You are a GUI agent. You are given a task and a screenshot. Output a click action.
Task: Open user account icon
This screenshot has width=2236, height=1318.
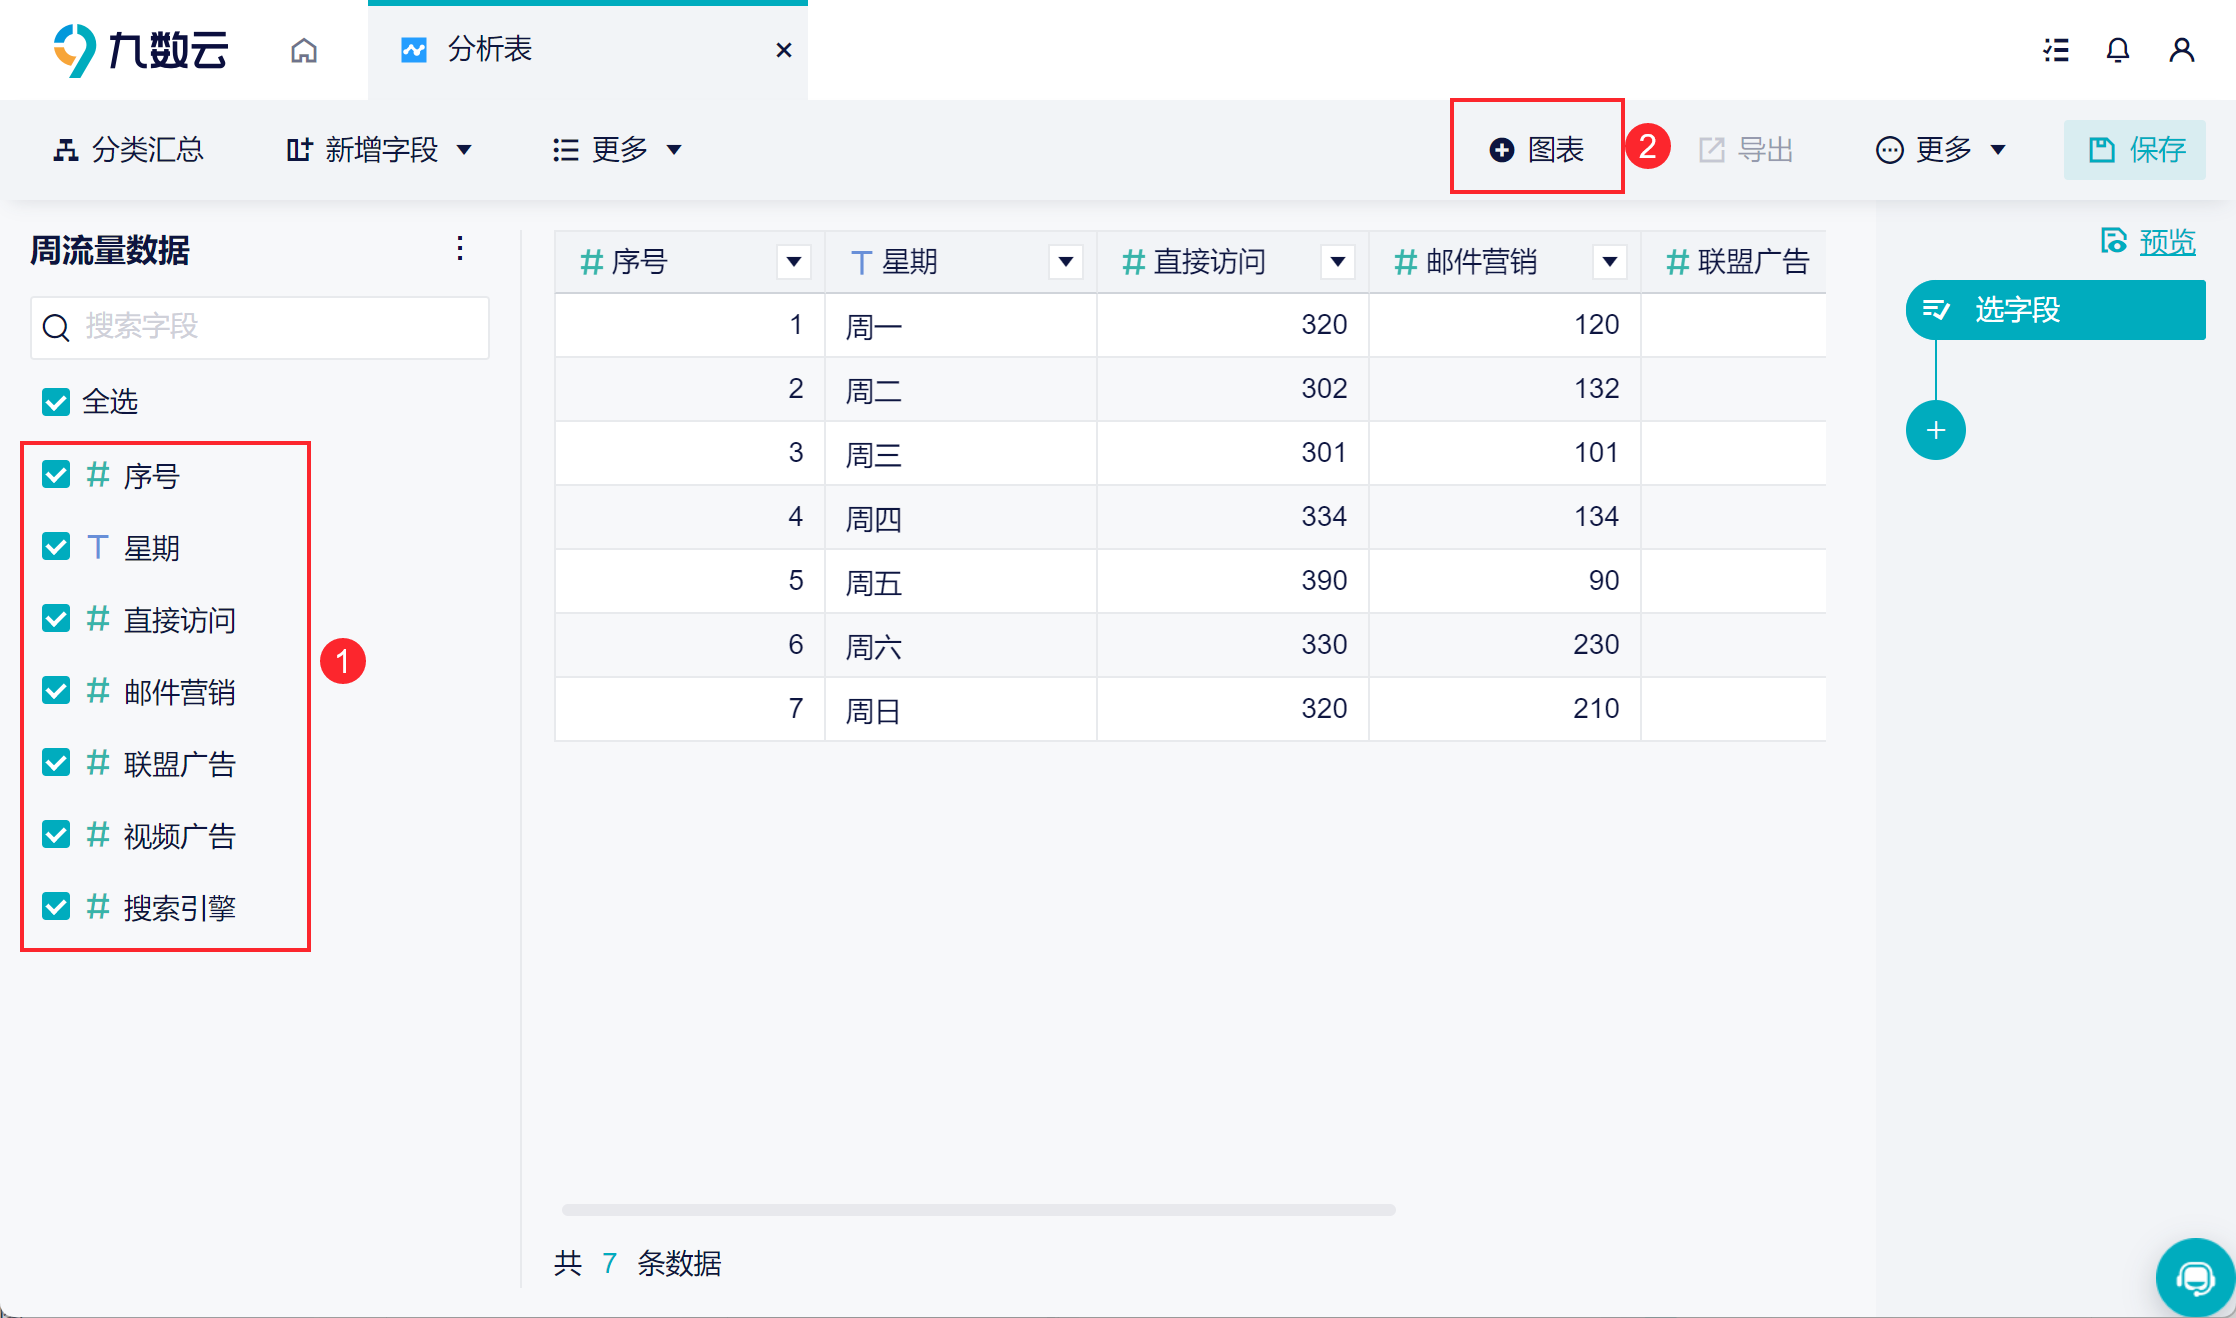(x=2181, y=50)
